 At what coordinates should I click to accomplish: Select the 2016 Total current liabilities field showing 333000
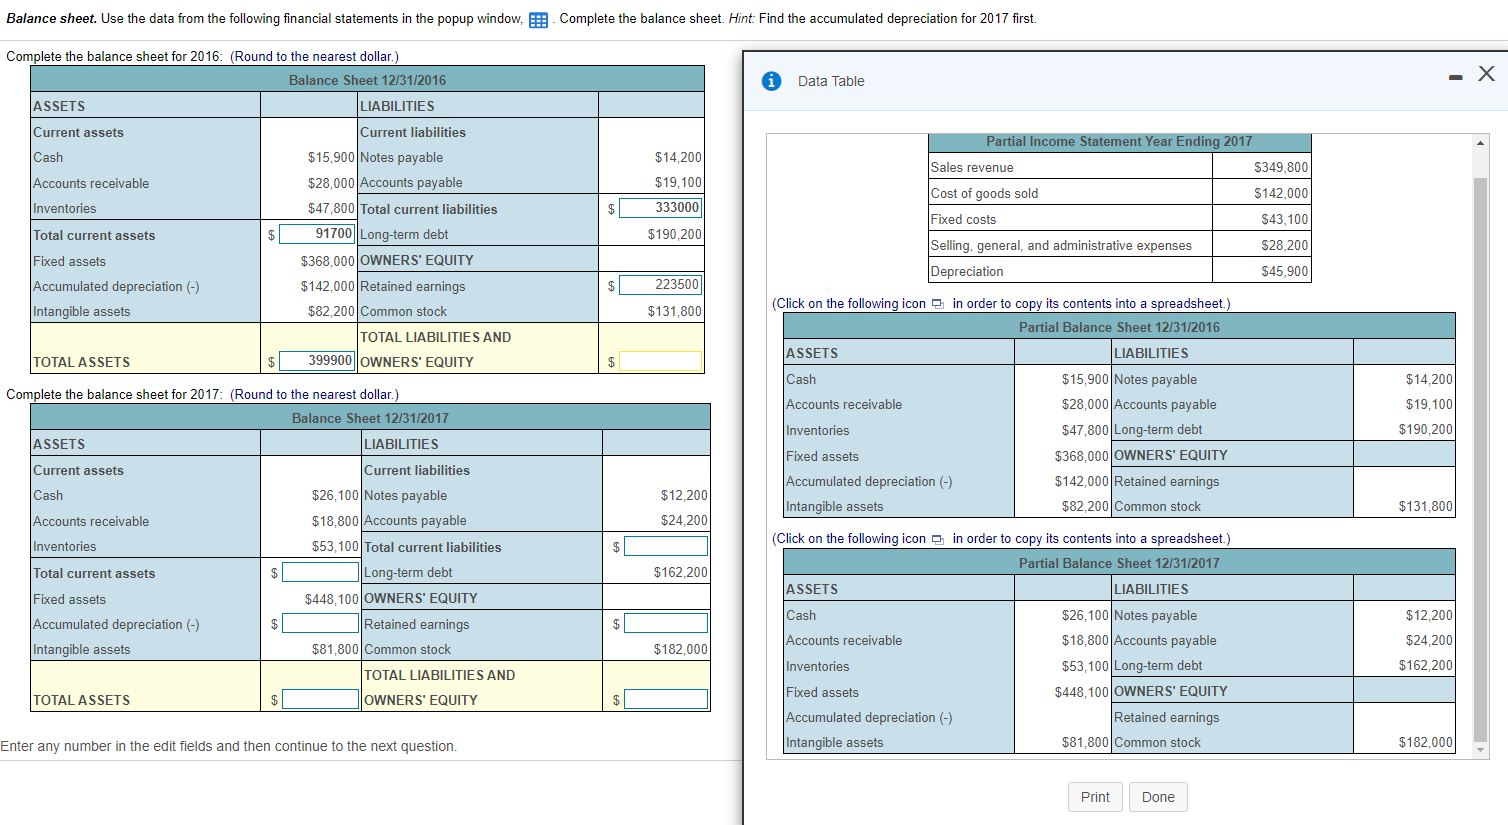tap(662, 209)
